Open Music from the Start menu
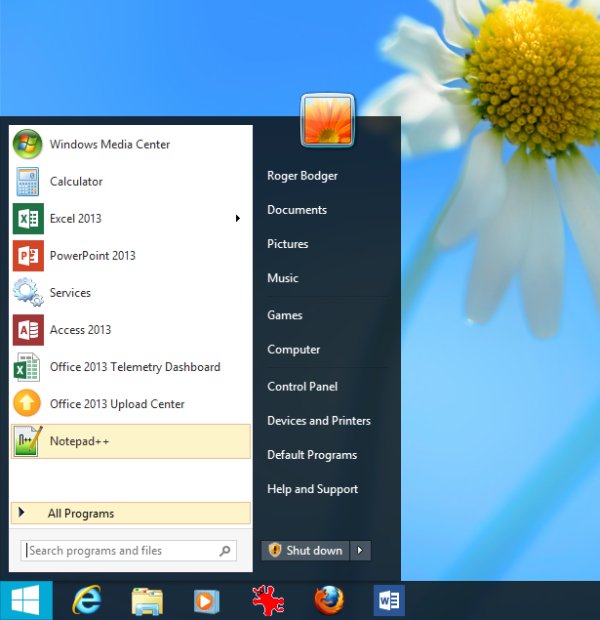The image size is (600, 620). pyautogui.click(x=283, y=278)
